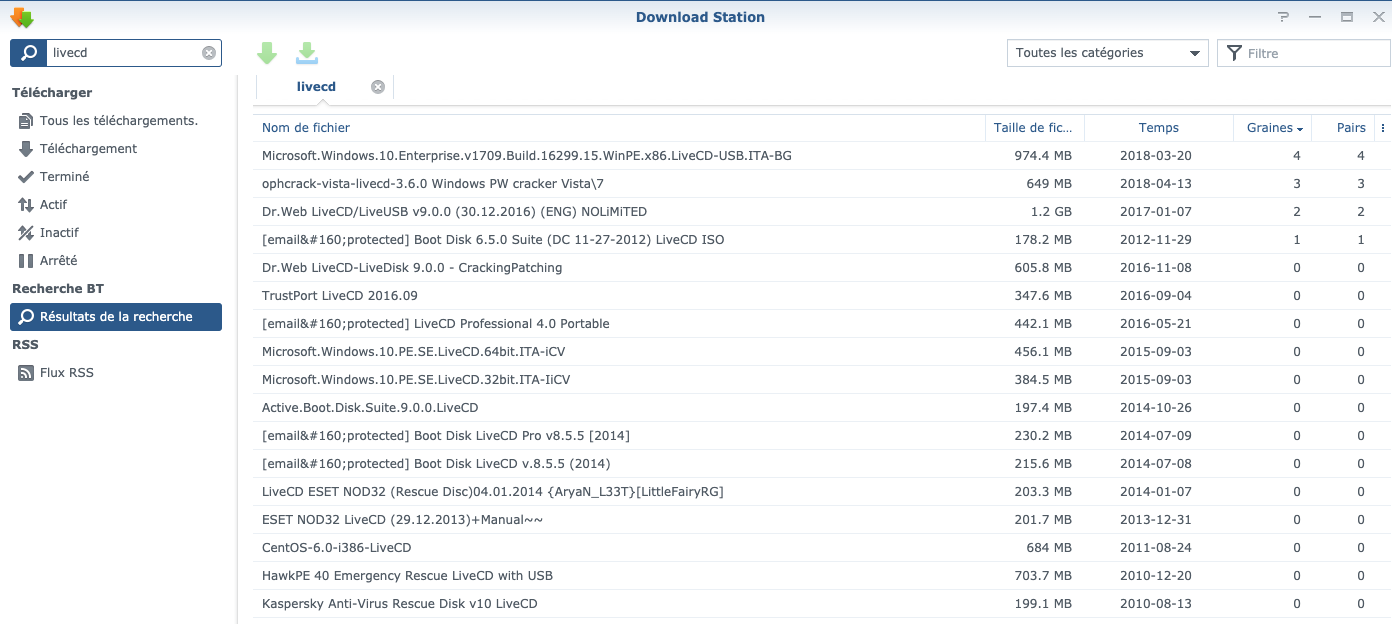
Task: Click into the livecd search box
Action: point(123,53)
